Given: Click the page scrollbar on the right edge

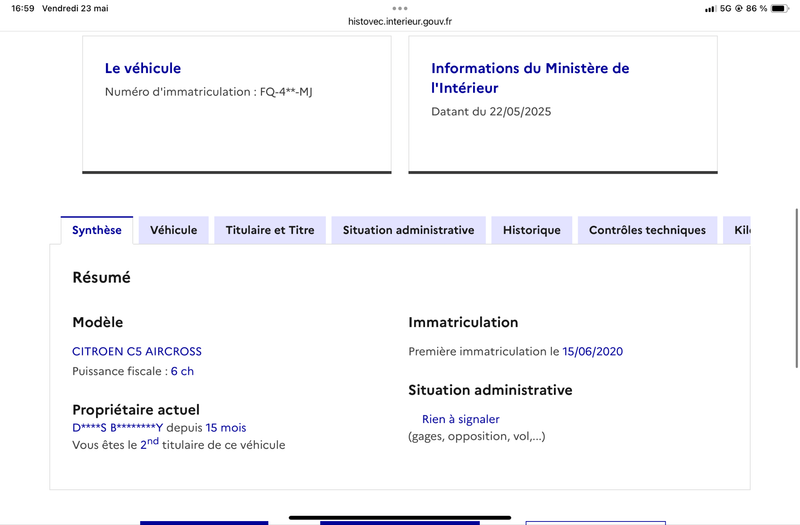Looking at the screenshot, I should tap(796, 288).
